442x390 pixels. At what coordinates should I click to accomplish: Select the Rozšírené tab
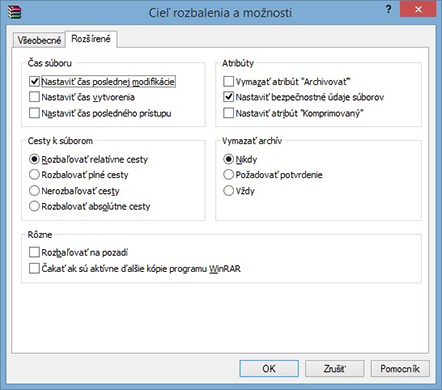click(x=91, y=39)
